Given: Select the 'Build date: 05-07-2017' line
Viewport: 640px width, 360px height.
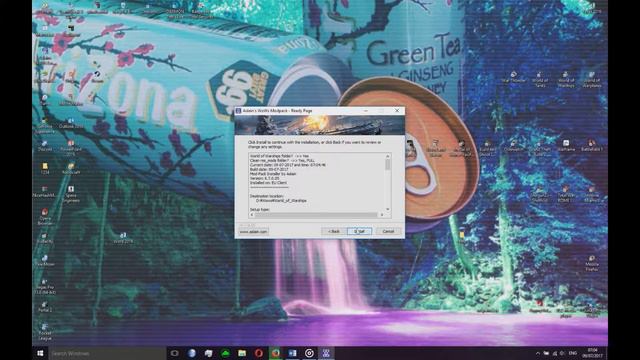Looking at the screenshot, I should pos(269,169).
